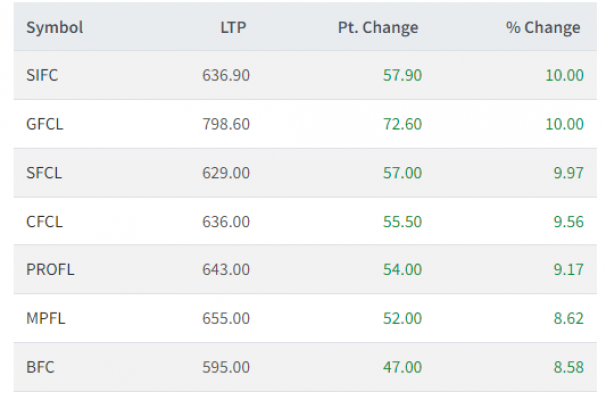The width and height of the screenshot is (606, 409).
Task: Sort table by % Change header
Action: 543,28
